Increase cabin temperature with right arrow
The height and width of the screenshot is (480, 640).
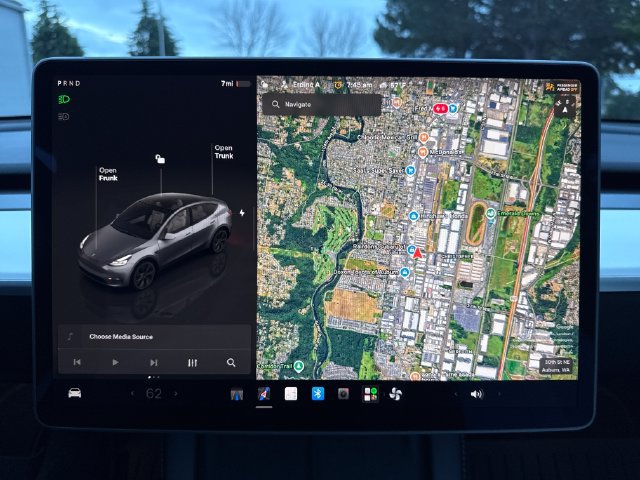[176, 394]
